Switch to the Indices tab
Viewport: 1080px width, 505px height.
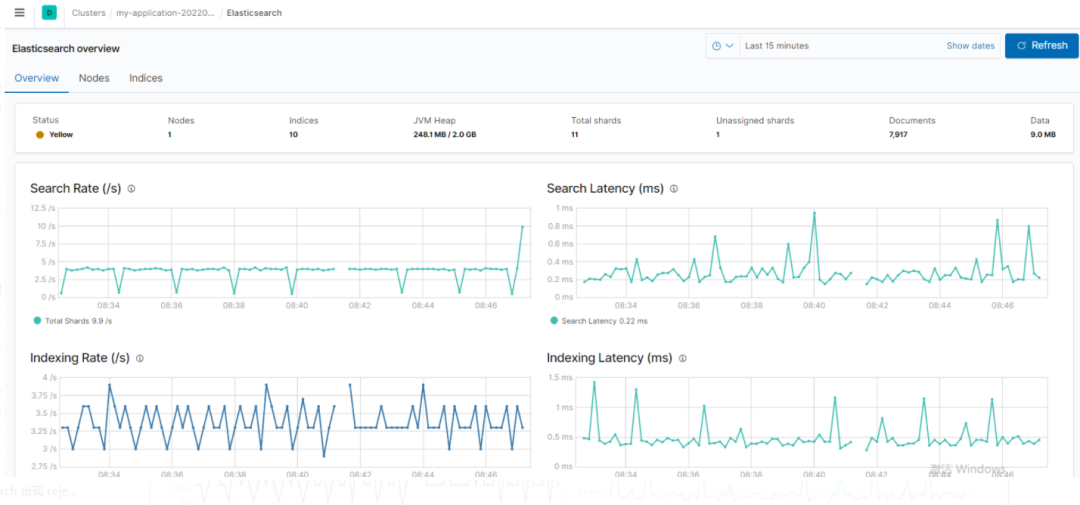tap(146, 78)
